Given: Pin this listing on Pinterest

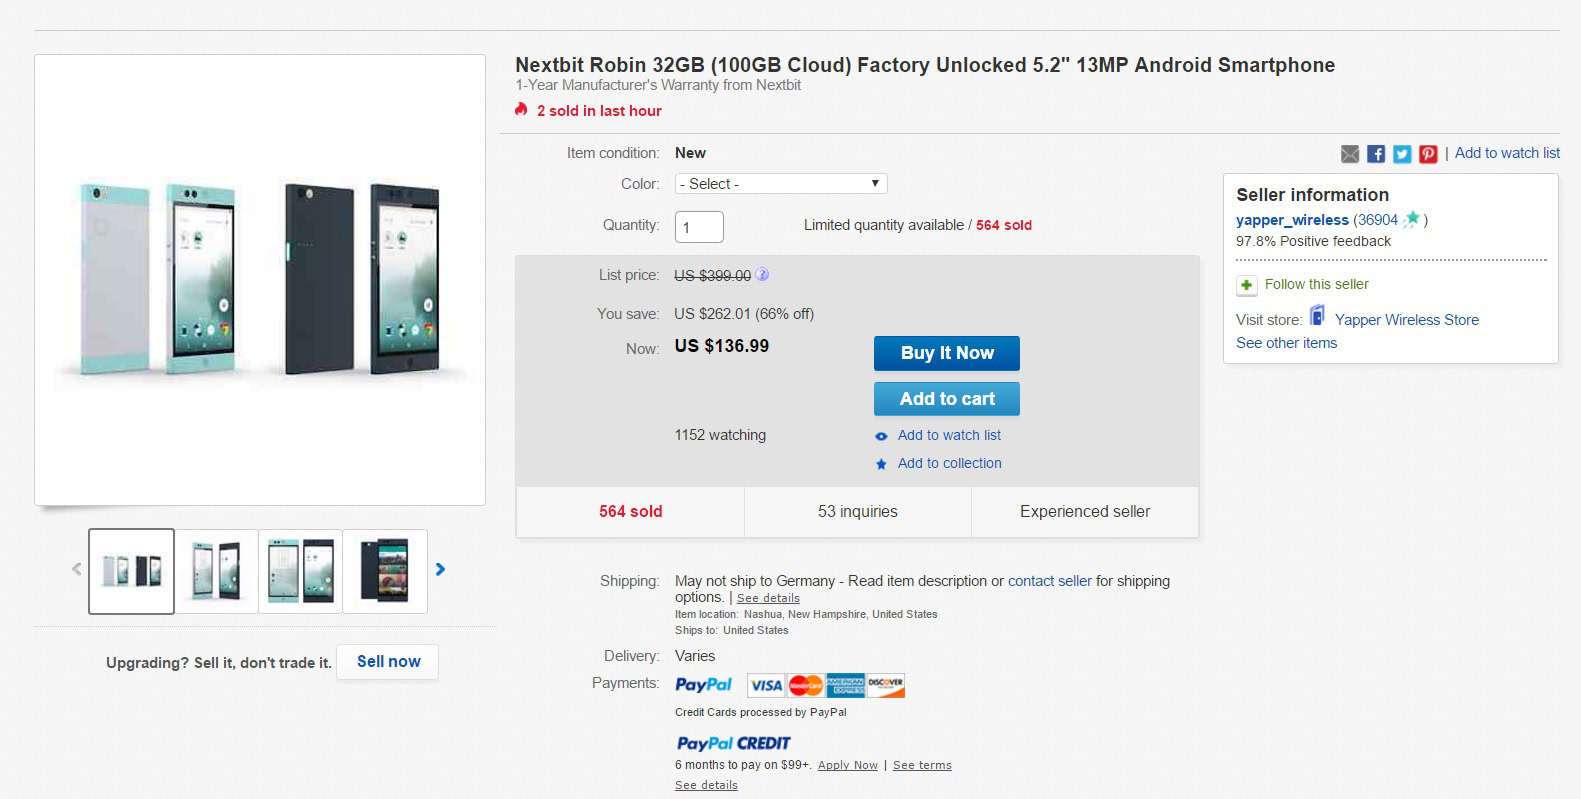Looking at the screenshot, I should tap(1428, 154).
